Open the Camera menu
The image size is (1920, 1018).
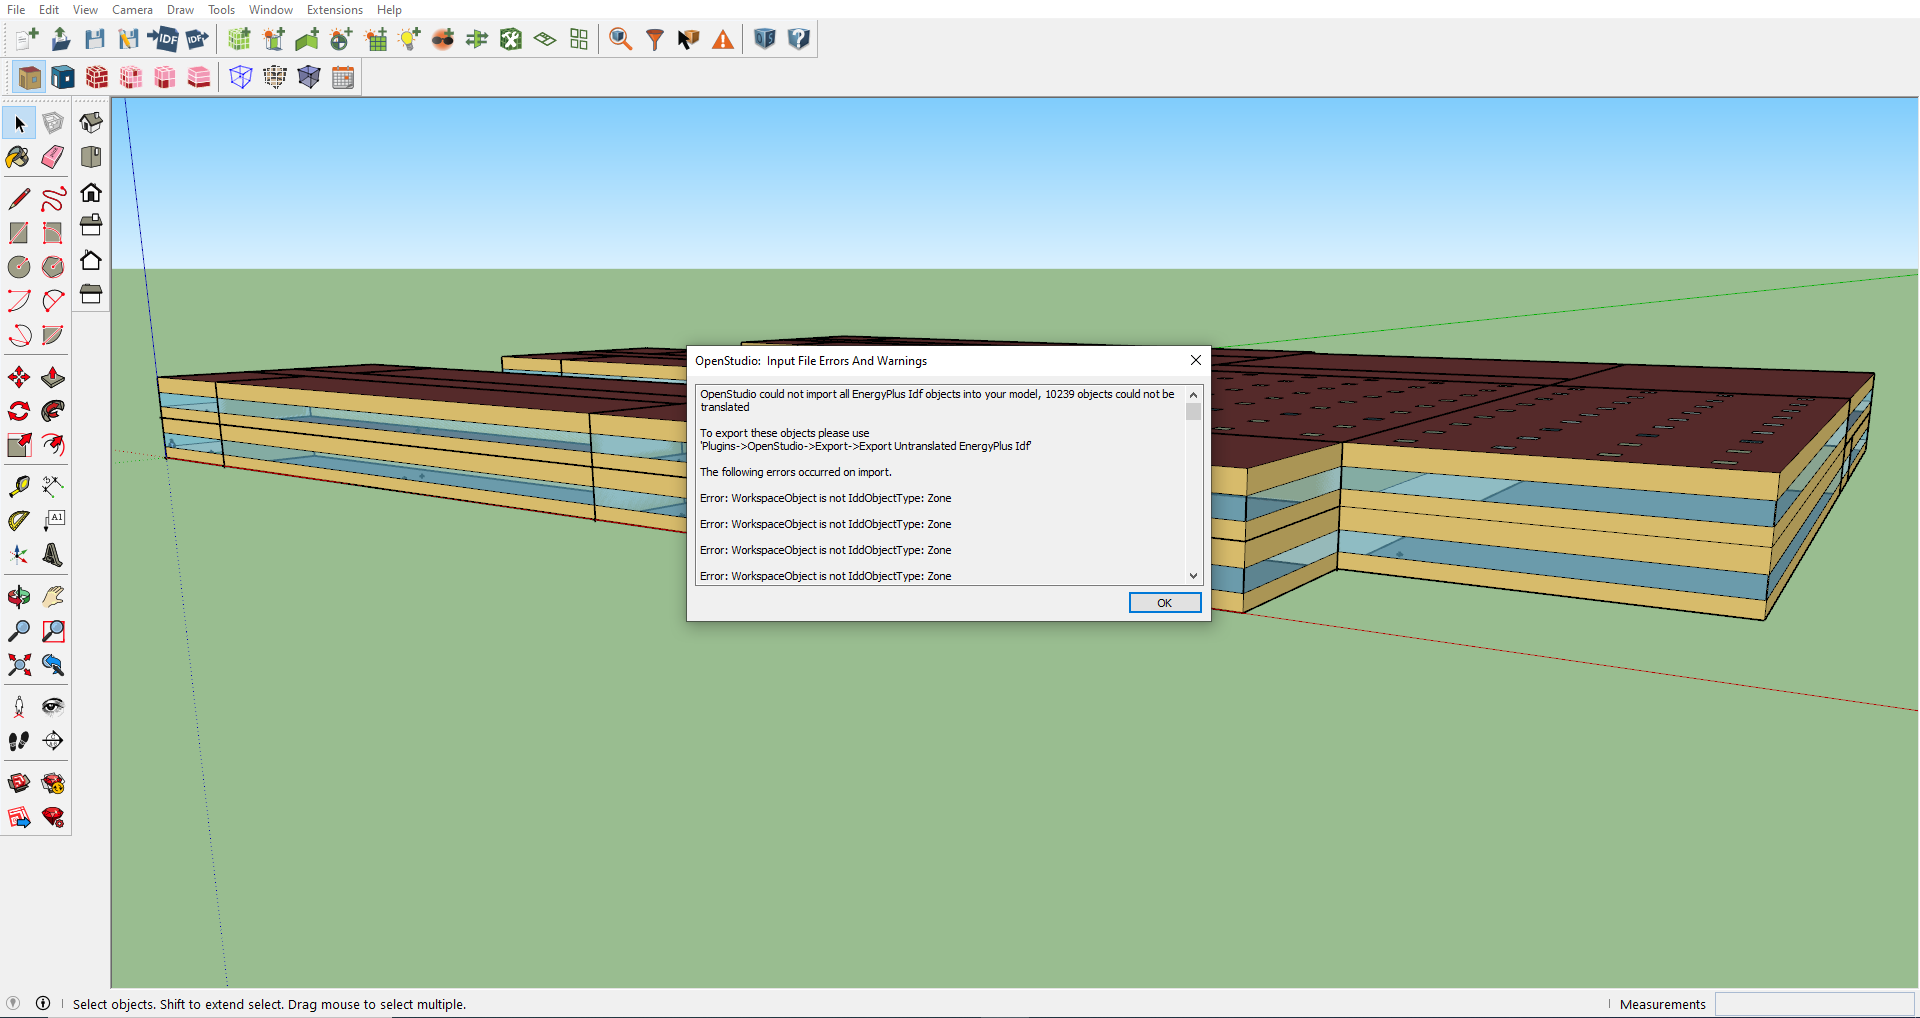[132, 10]
